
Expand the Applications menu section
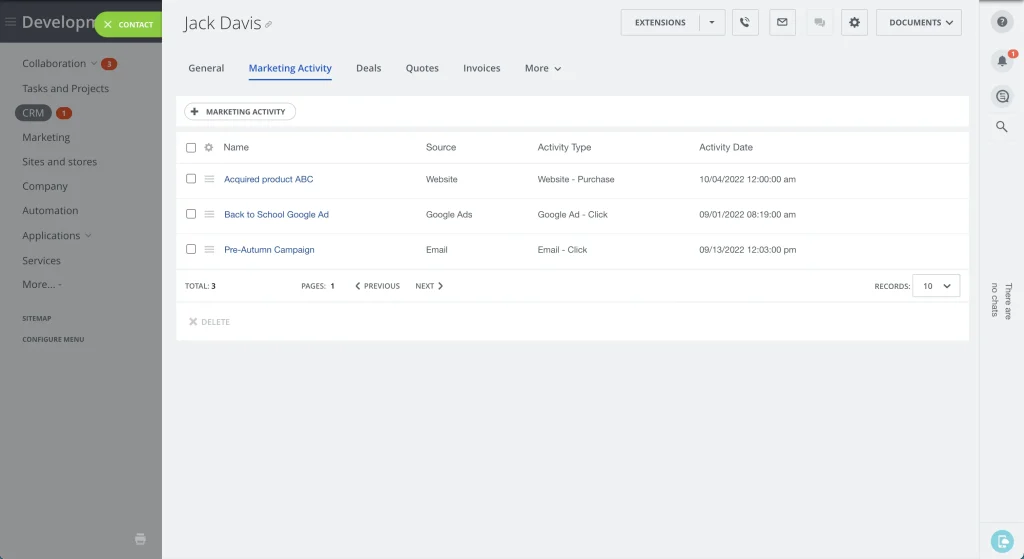(56, 235)
